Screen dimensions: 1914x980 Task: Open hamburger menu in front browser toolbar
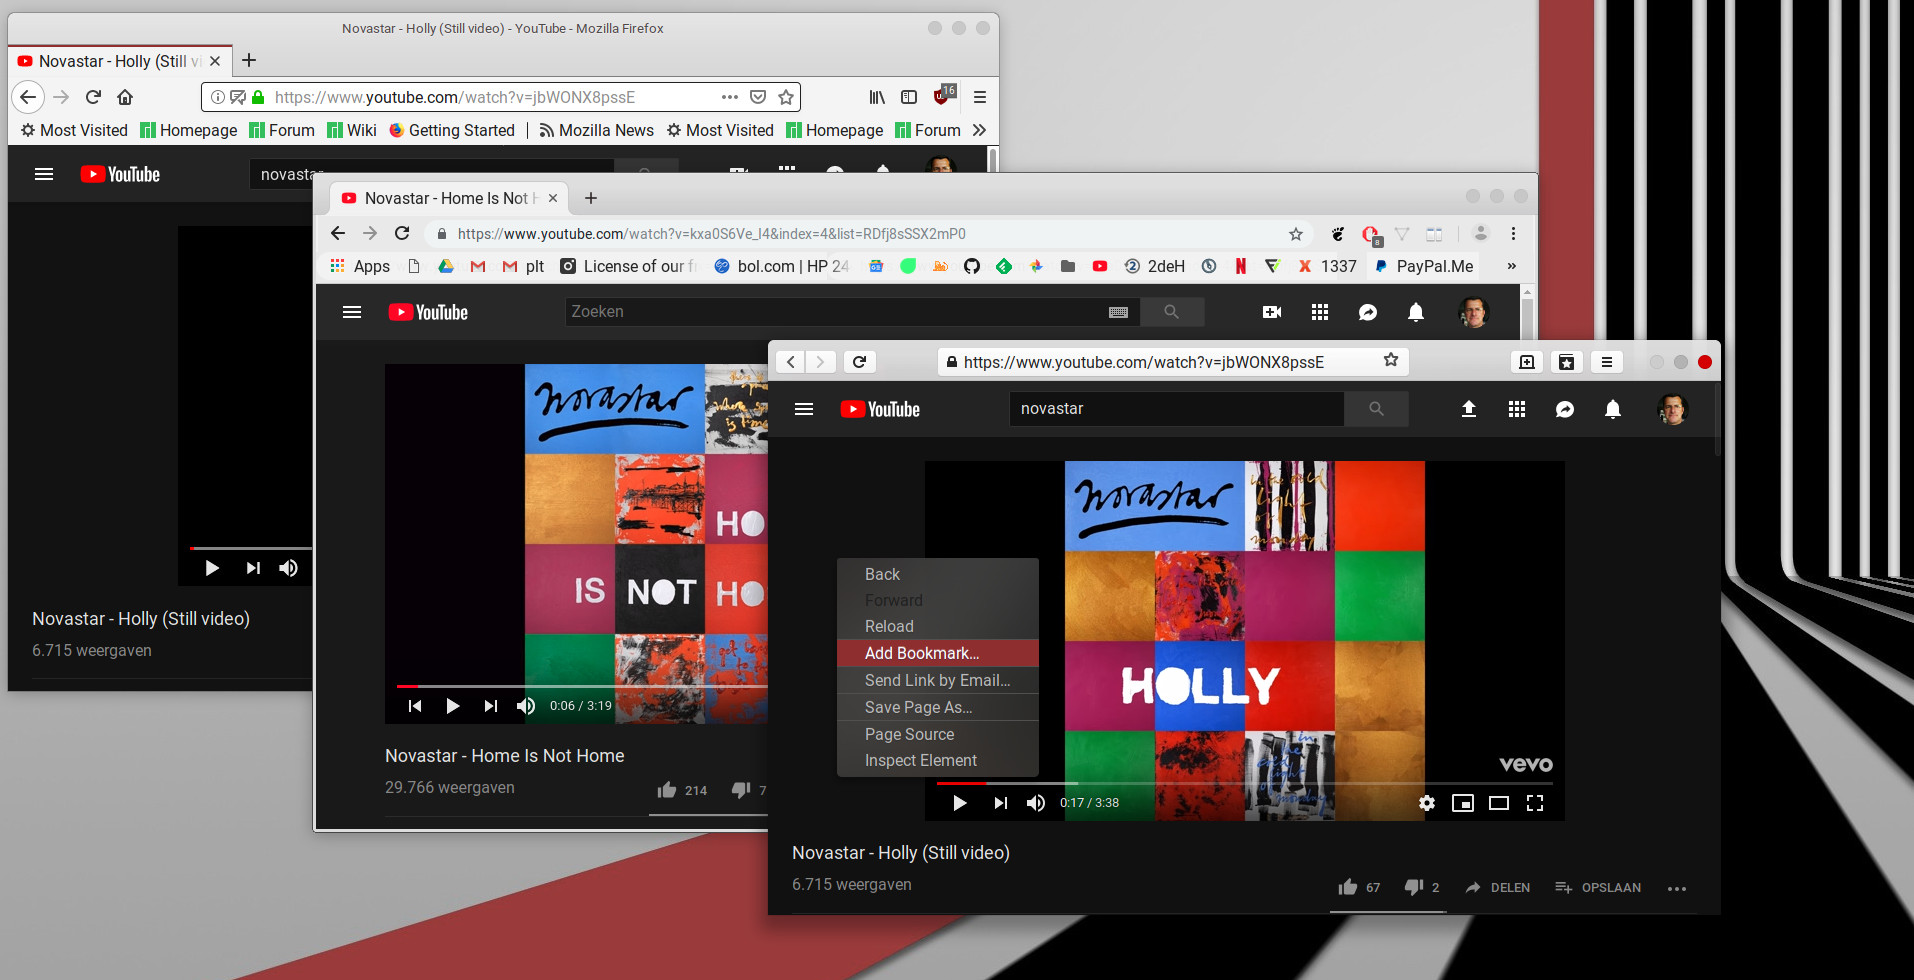tap(1607, 362)
